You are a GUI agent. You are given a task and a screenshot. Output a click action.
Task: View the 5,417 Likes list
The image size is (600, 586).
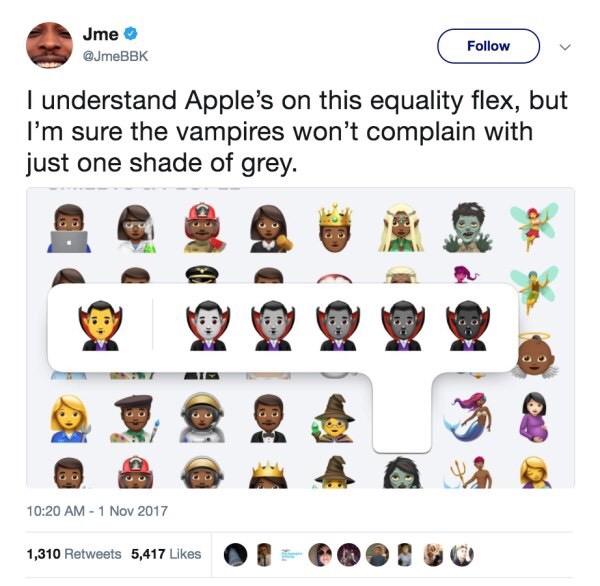166,554
